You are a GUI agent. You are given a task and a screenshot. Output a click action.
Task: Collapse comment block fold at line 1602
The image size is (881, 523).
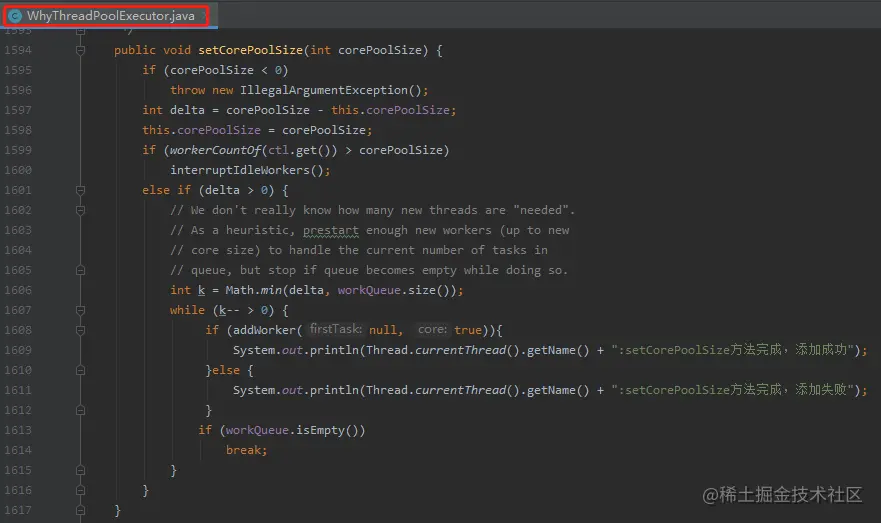click(80, 210)
